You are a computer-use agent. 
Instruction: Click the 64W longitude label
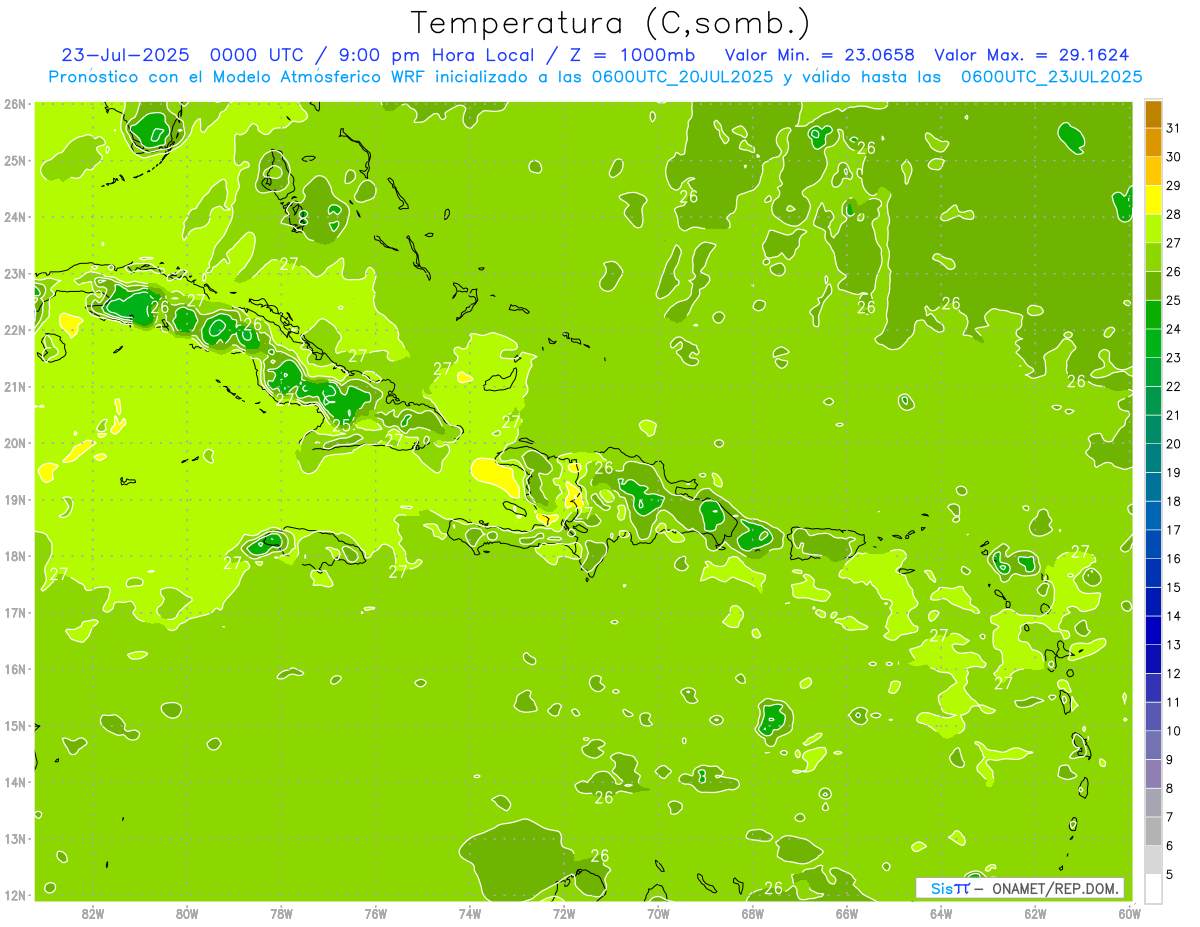(x=941, y=913)
